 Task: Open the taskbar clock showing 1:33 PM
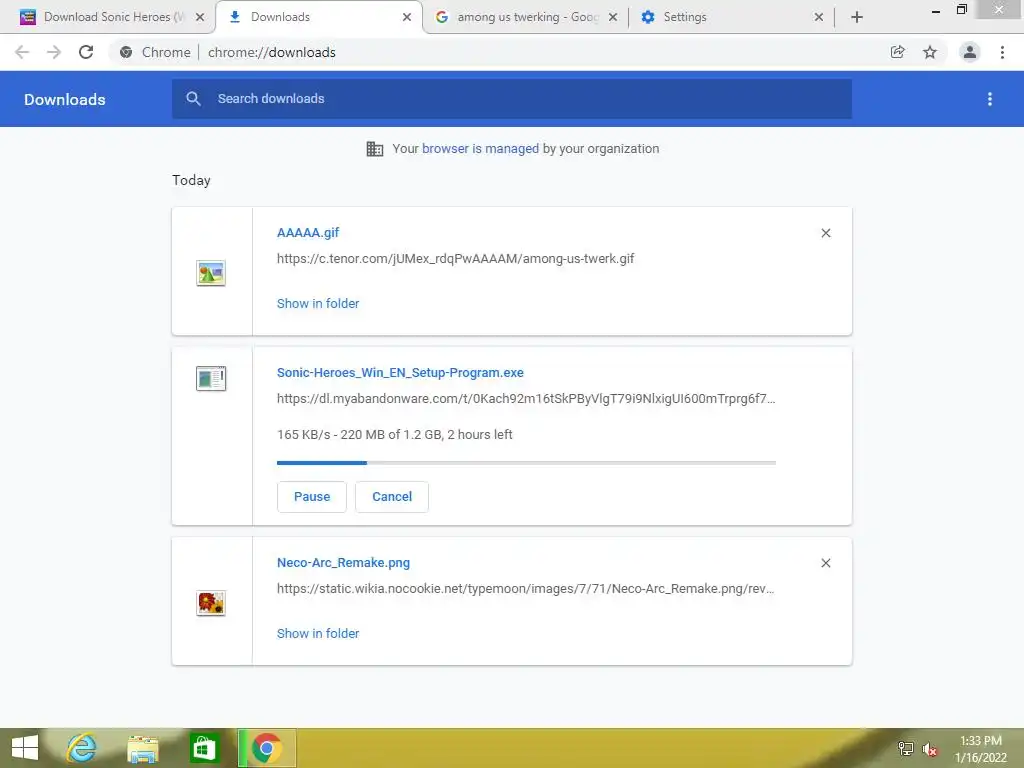[981, 749]
